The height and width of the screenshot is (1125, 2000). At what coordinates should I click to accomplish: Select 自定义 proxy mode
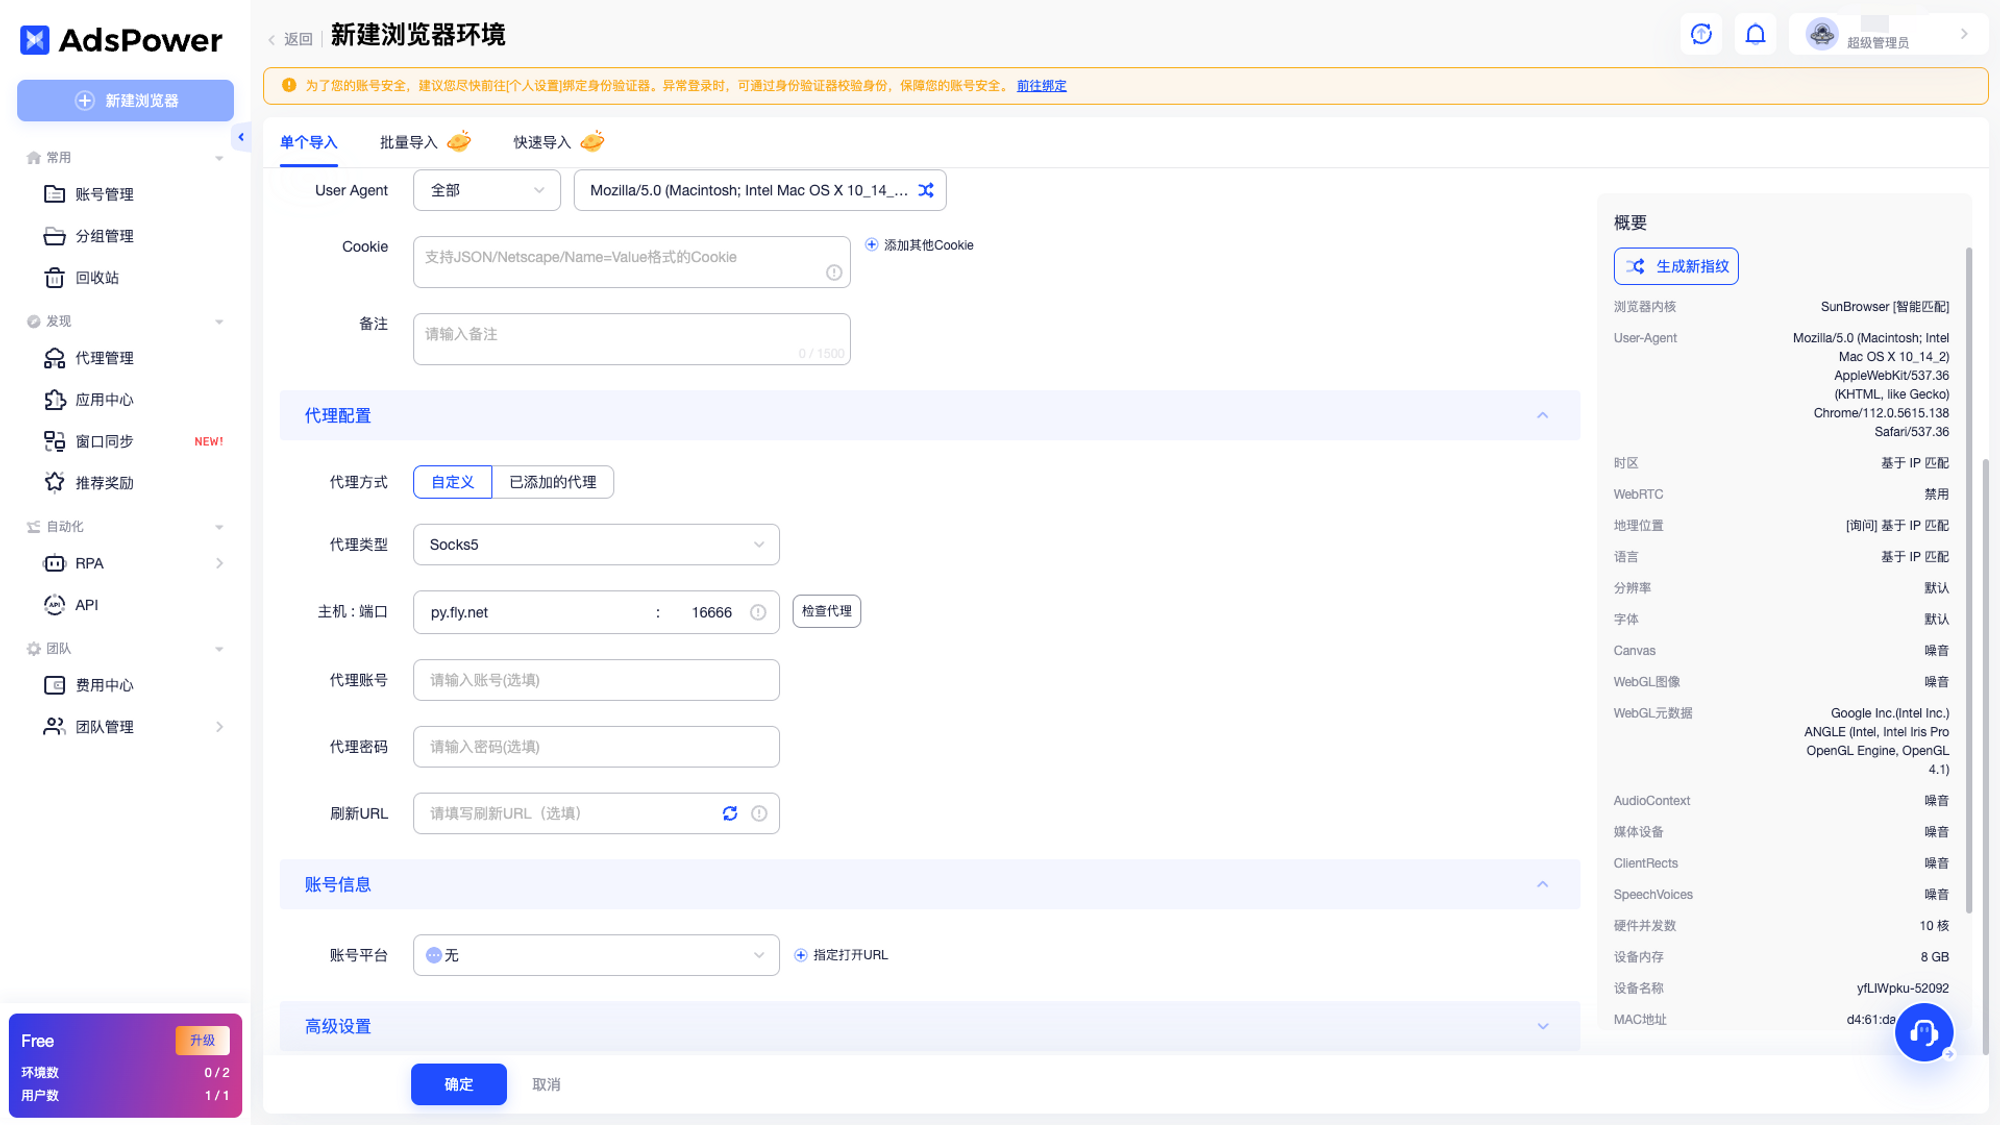452,481
